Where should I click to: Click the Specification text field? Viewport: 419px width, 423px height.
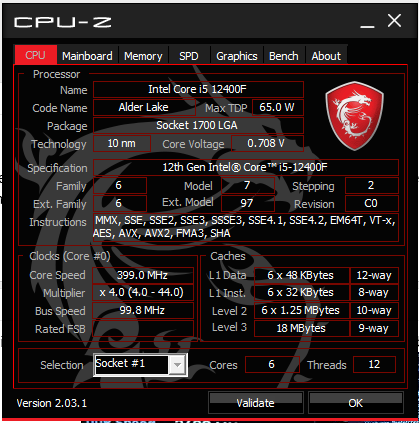pyautogui.click(x=246, y=167)
